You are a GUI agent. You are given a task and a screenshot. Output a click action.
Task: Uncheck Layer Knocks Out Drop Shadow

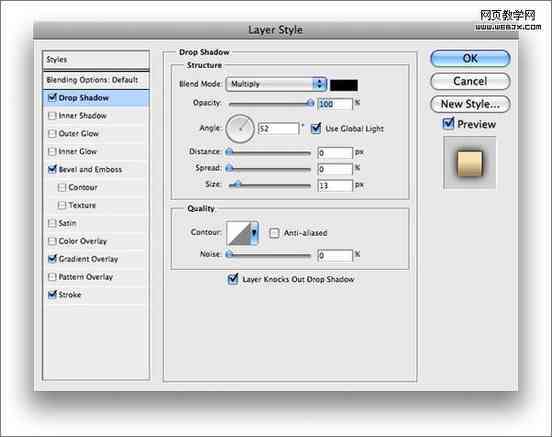coord(233,279)
